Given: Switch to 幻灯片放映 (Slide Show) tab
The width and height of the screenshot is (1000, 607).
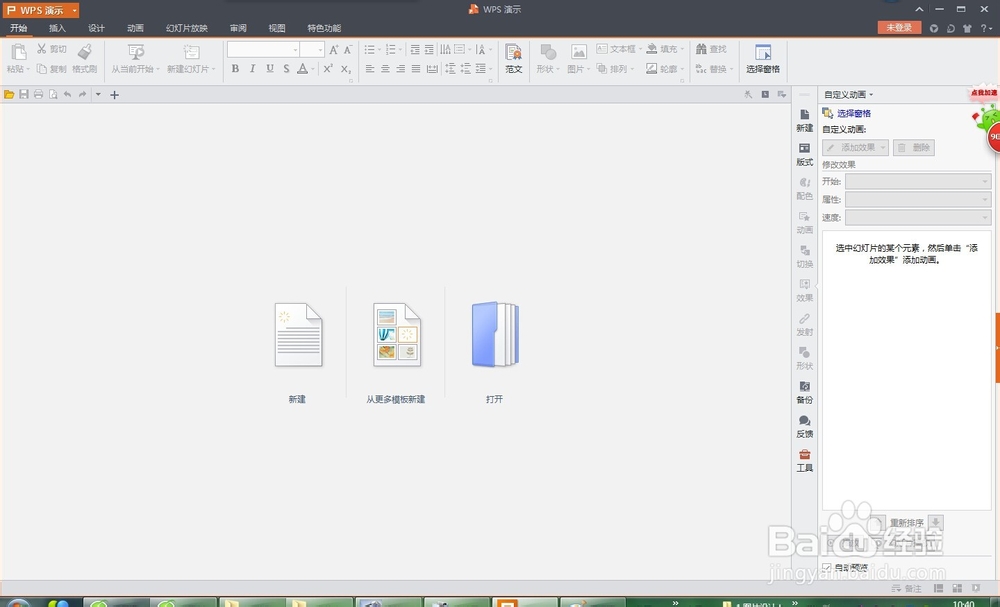Looking at the screenshot, I should pyautogui.click(x=187, y=28).
